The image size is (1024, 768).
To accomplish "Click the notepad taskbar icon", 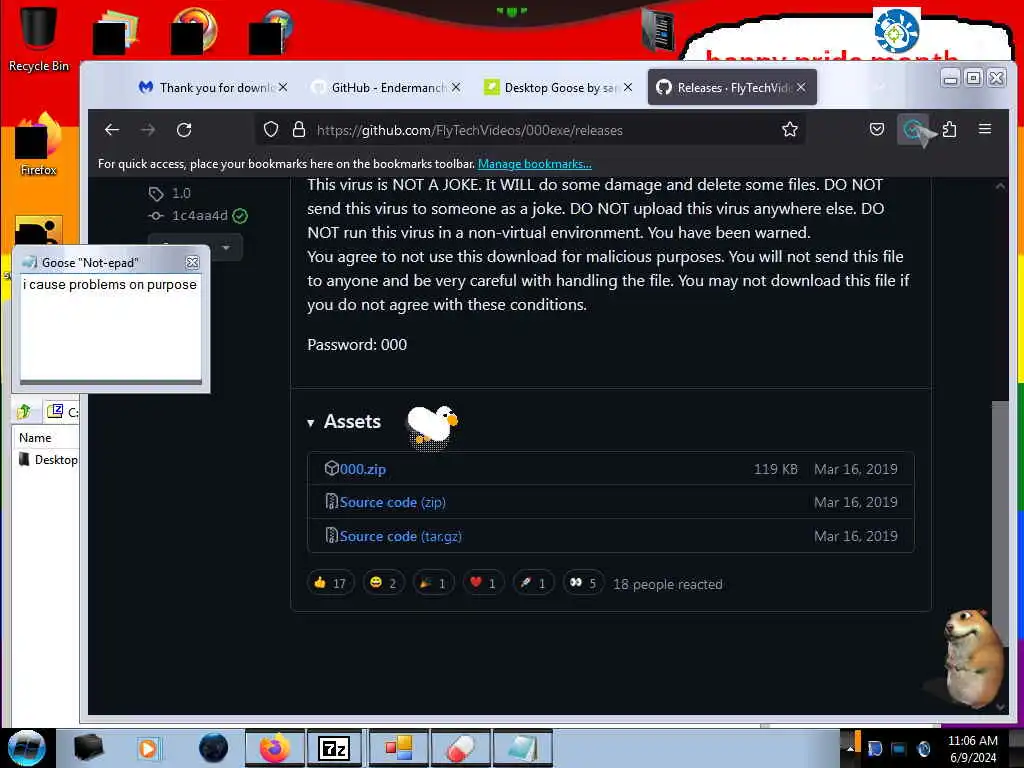I will 522,748.
